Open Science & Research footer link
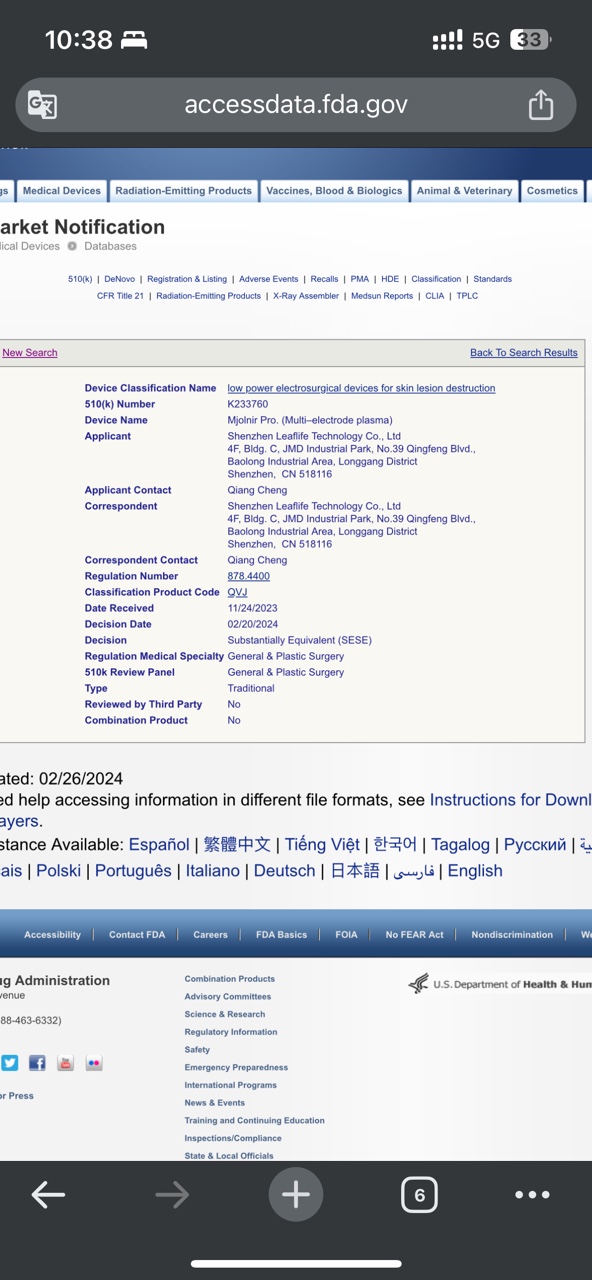The height and width of the screenshot is (1280, 592). click(x=224, y=1014)
